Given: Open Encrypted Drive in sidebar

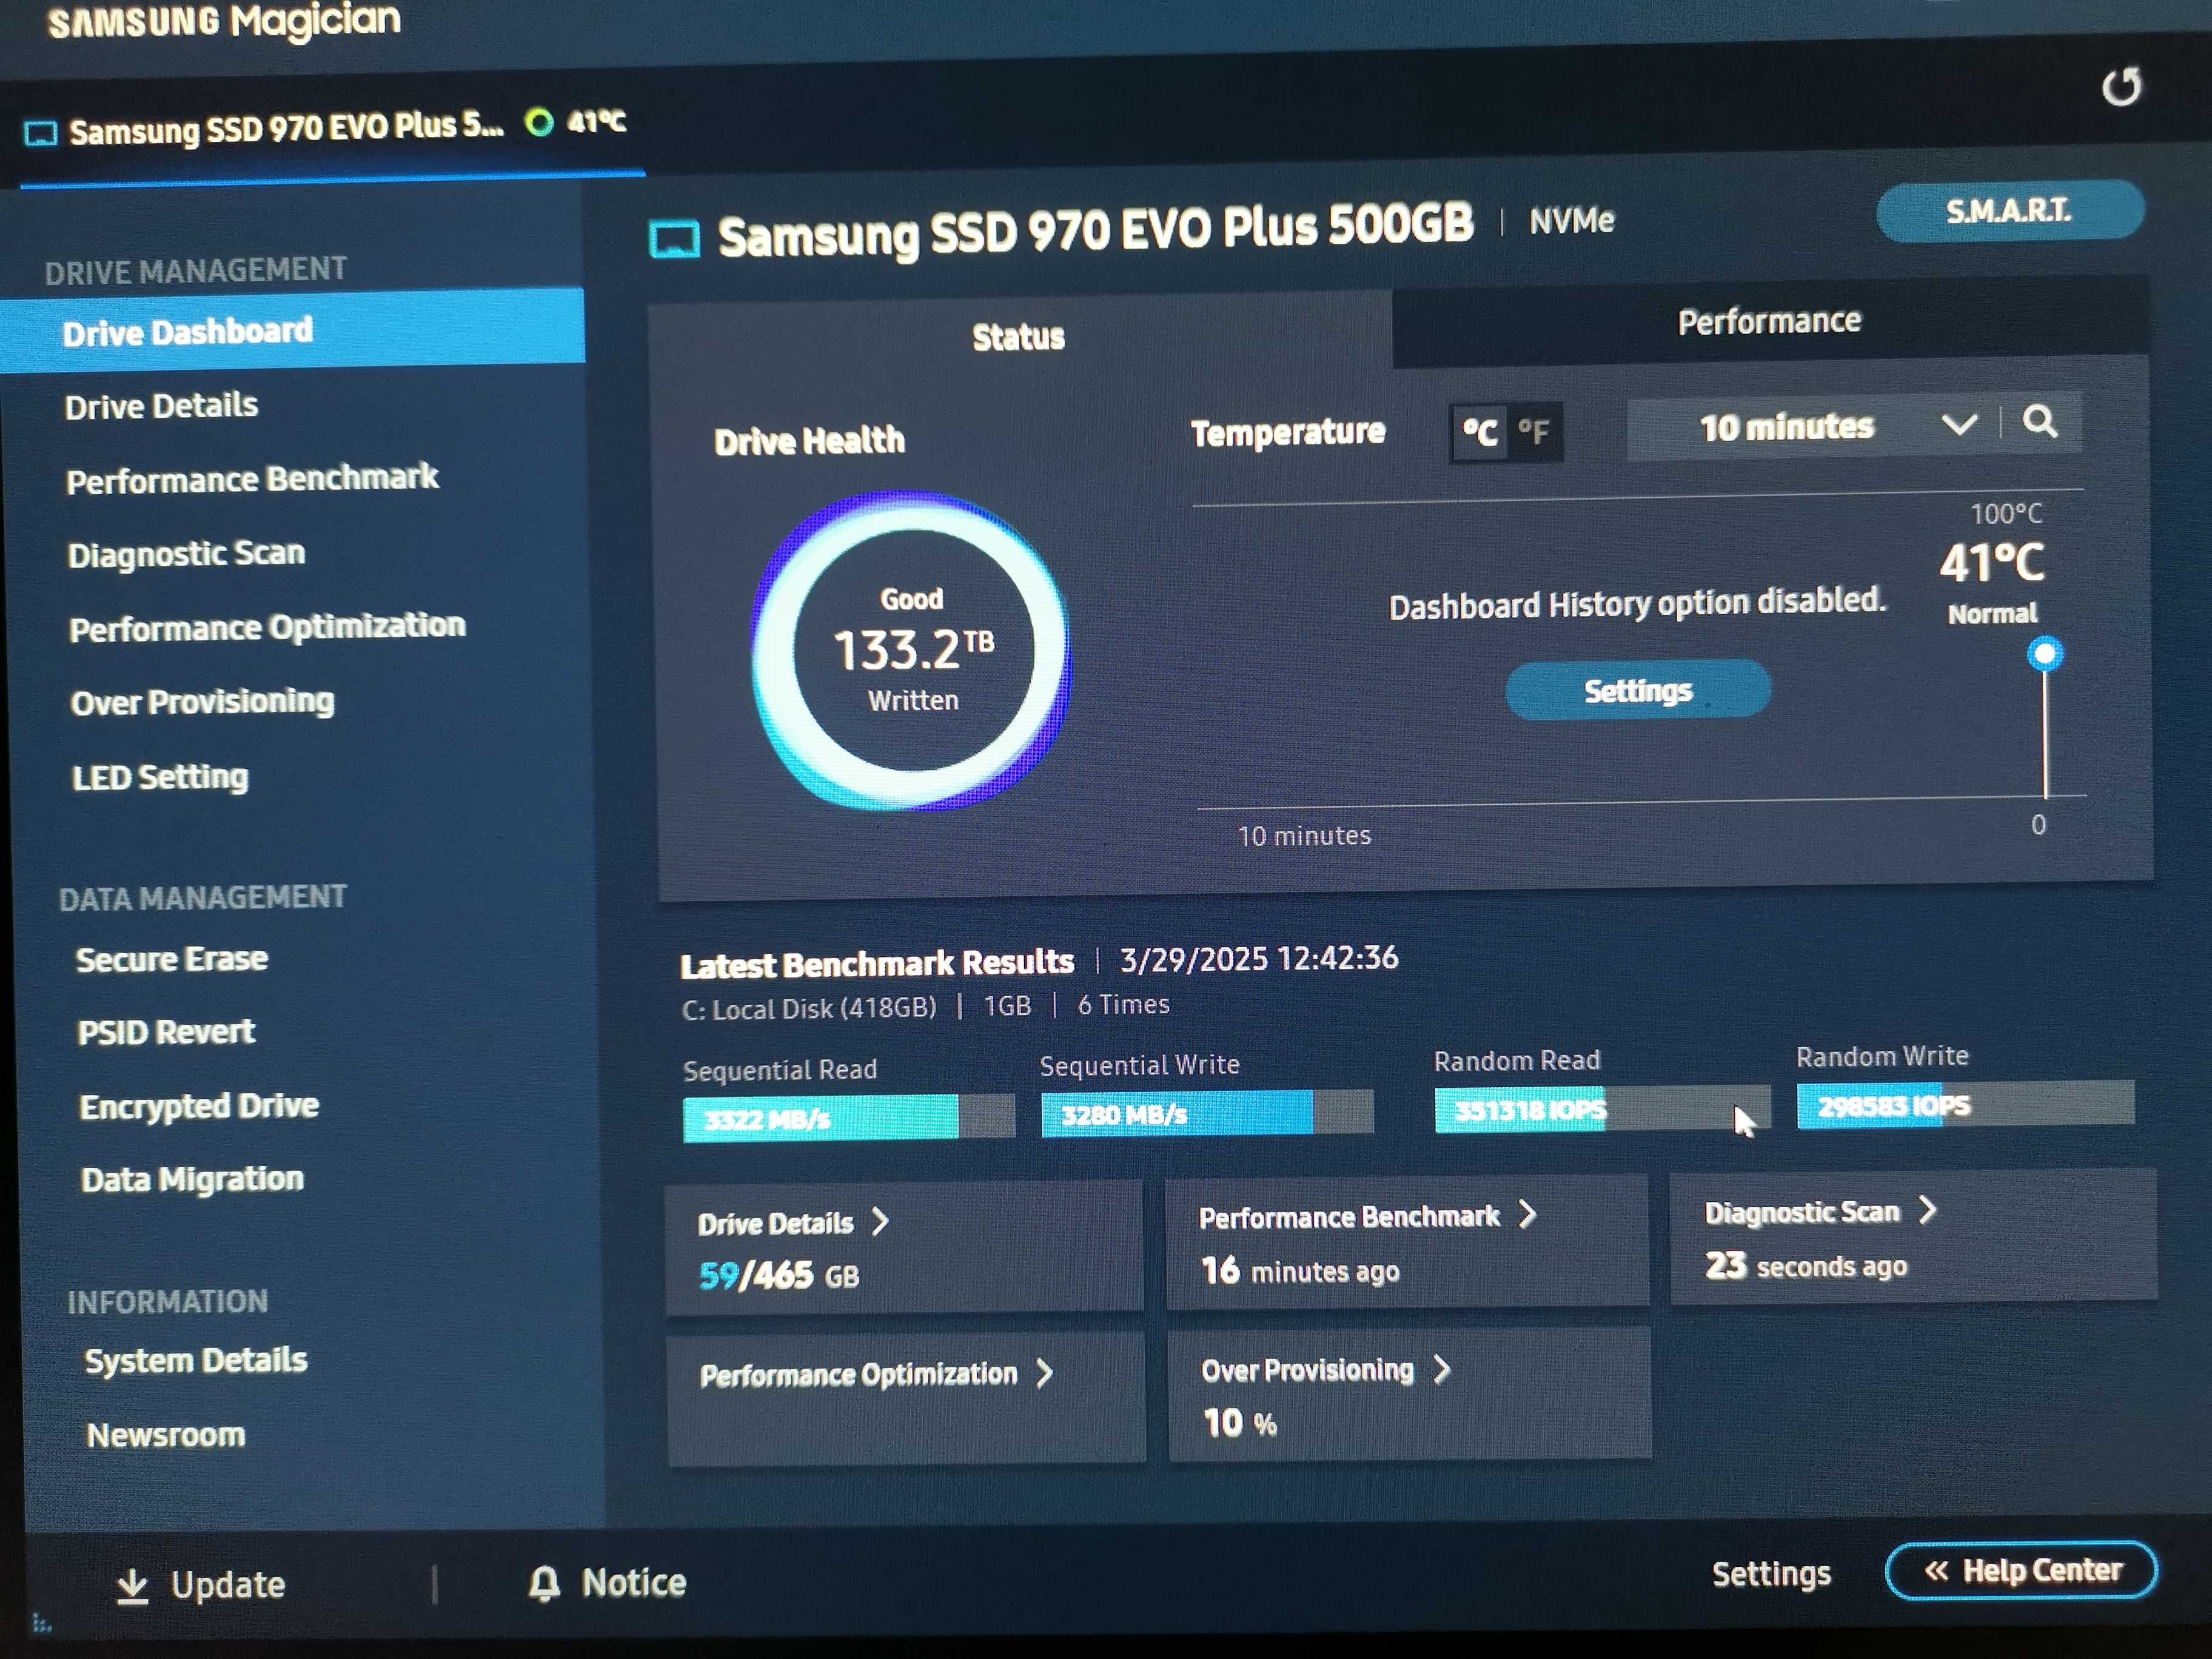Looking at the screenshot, I should 200,1106.
